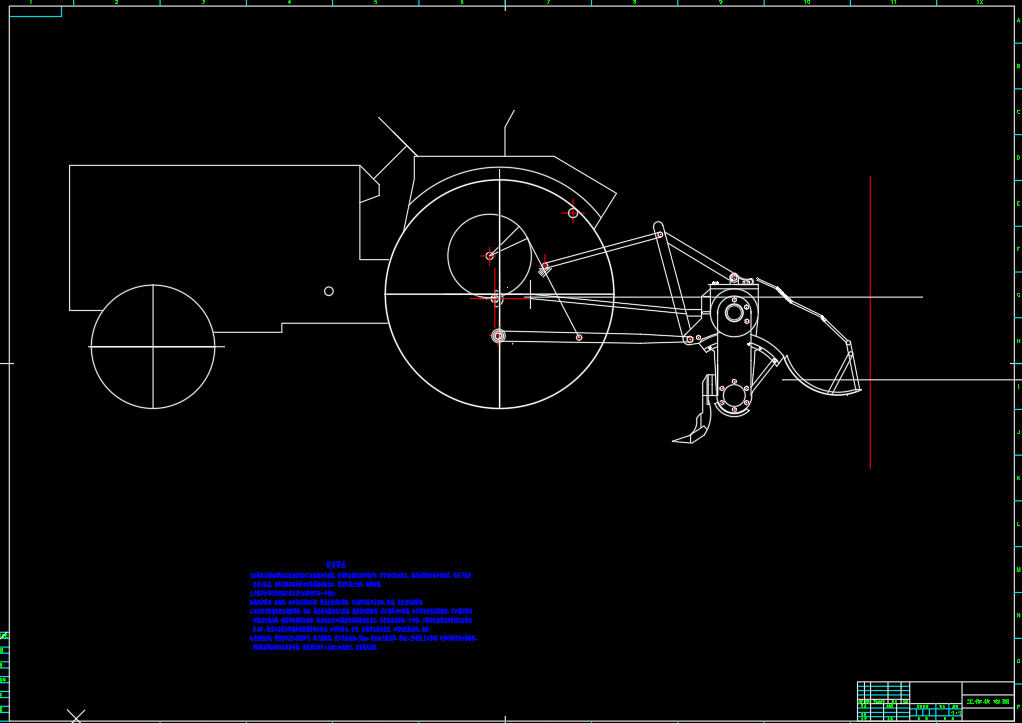This screenshot has width=1022, height=723.
Task: Select the blue technical requirements text block
Action: pos(360,611)
